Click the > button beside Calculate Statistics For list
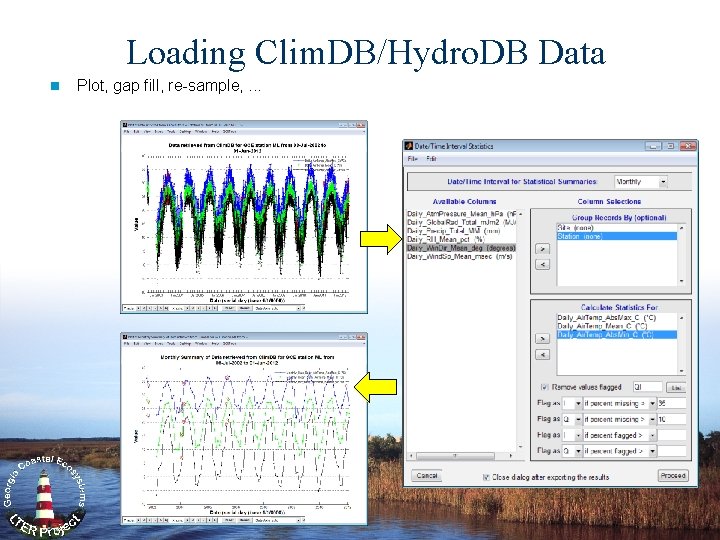Screen dimensions: 720x540 pyautogui.click(x=543, y=338)
